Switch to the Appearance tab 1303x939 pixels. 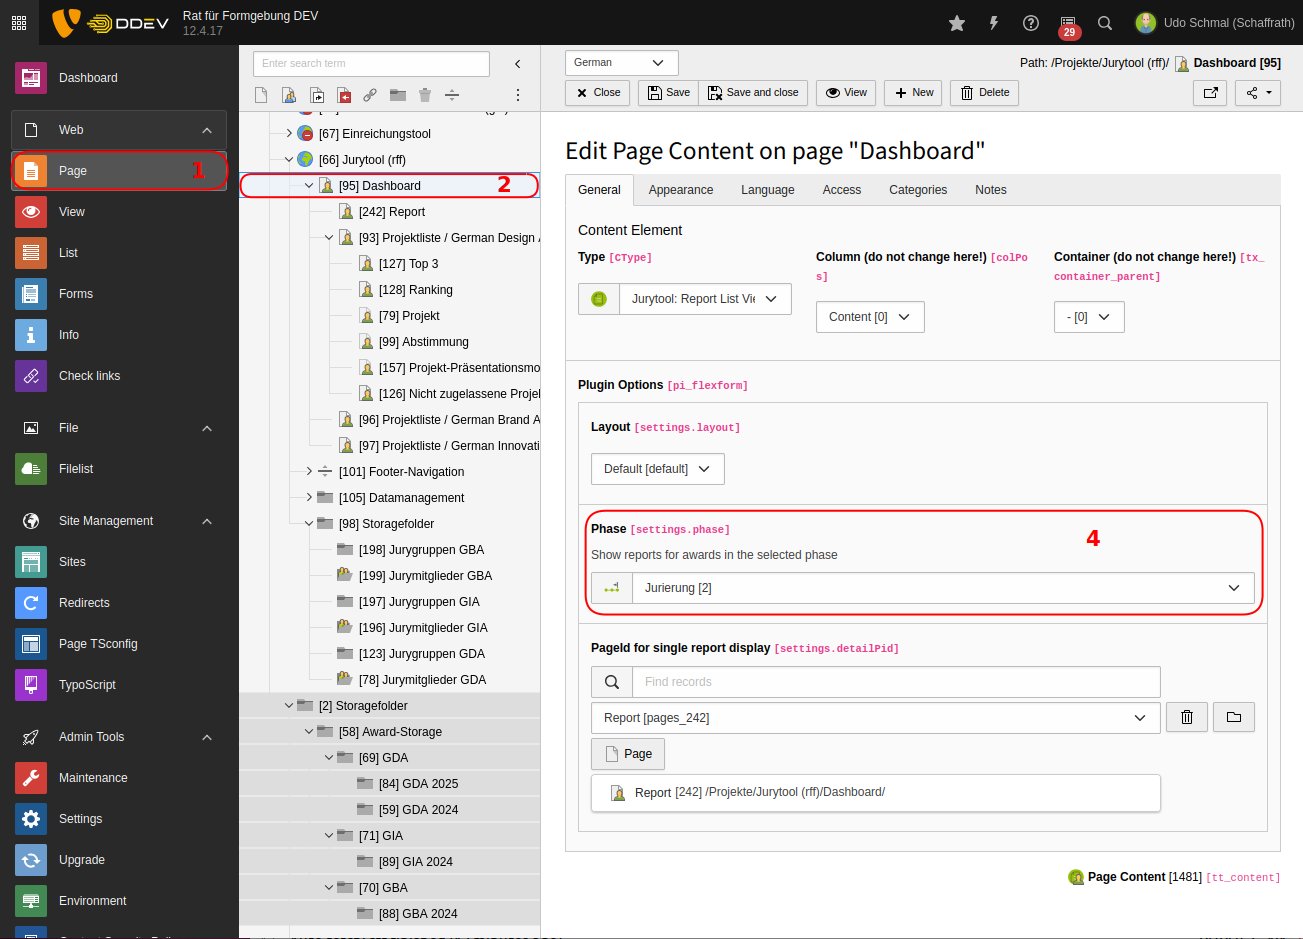tap(680, 190)
